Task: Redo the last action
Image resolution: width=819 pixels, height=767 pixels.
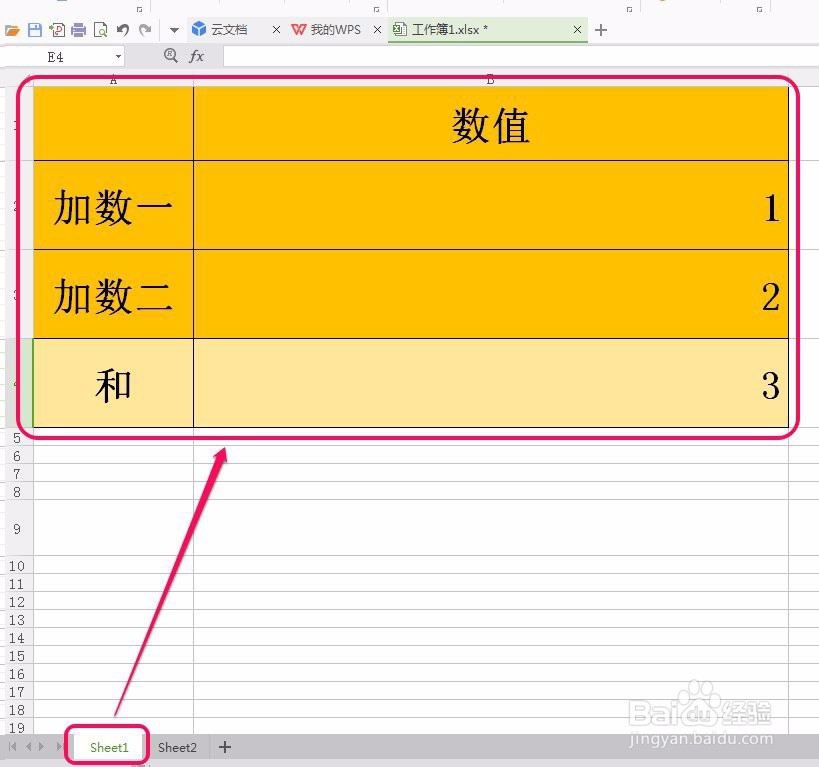Action: (x=144, y=30)
